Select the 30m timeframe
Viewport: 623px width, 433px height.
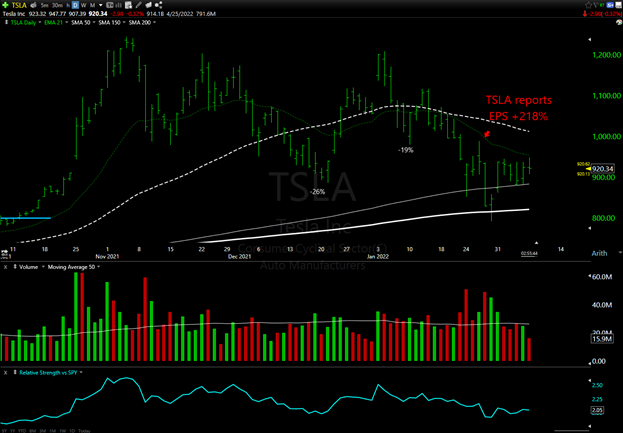(x=57, y=5)
